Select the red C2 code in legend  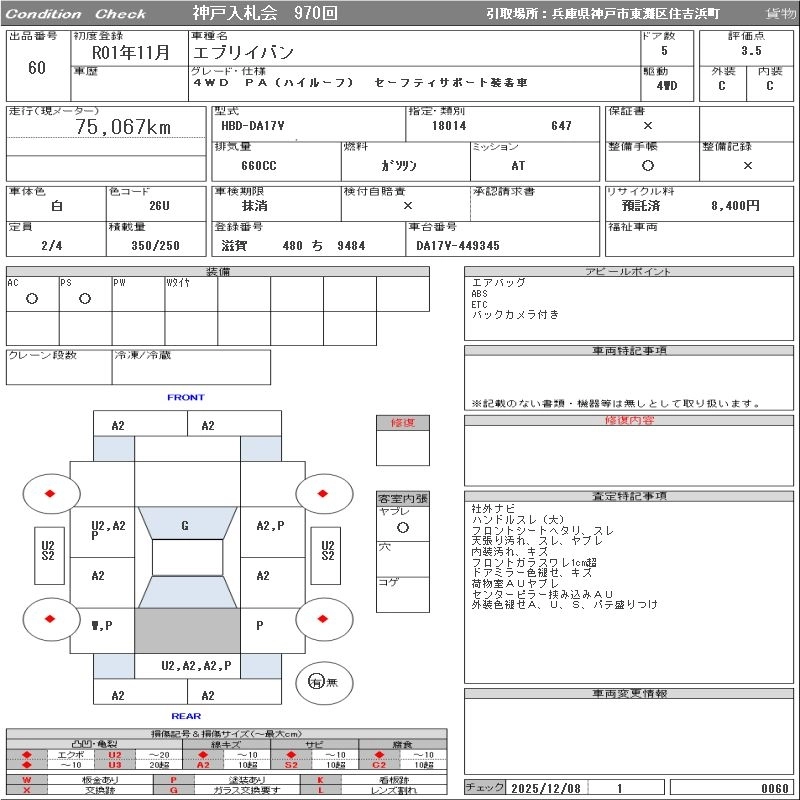tap(380, 765)
